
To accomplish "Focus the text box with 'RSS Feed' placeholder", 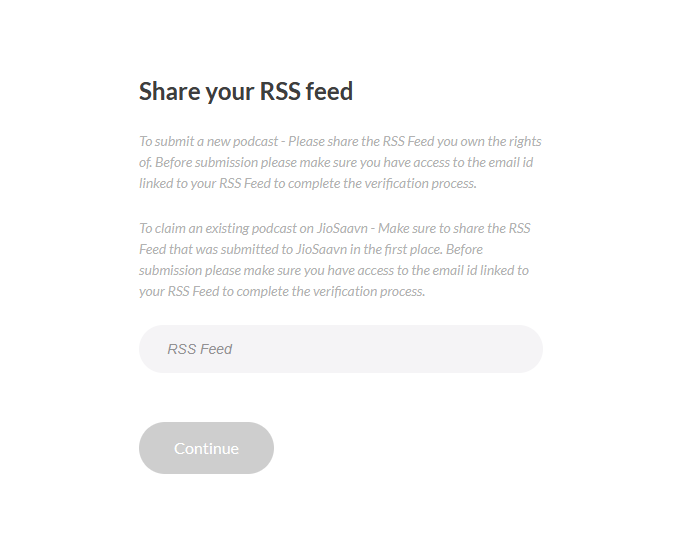I will point(341,349).
